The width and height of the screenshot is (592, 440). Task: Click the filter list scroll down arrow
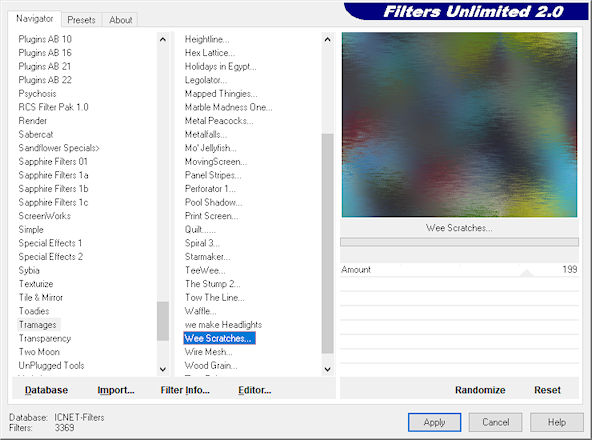[327, 369]
